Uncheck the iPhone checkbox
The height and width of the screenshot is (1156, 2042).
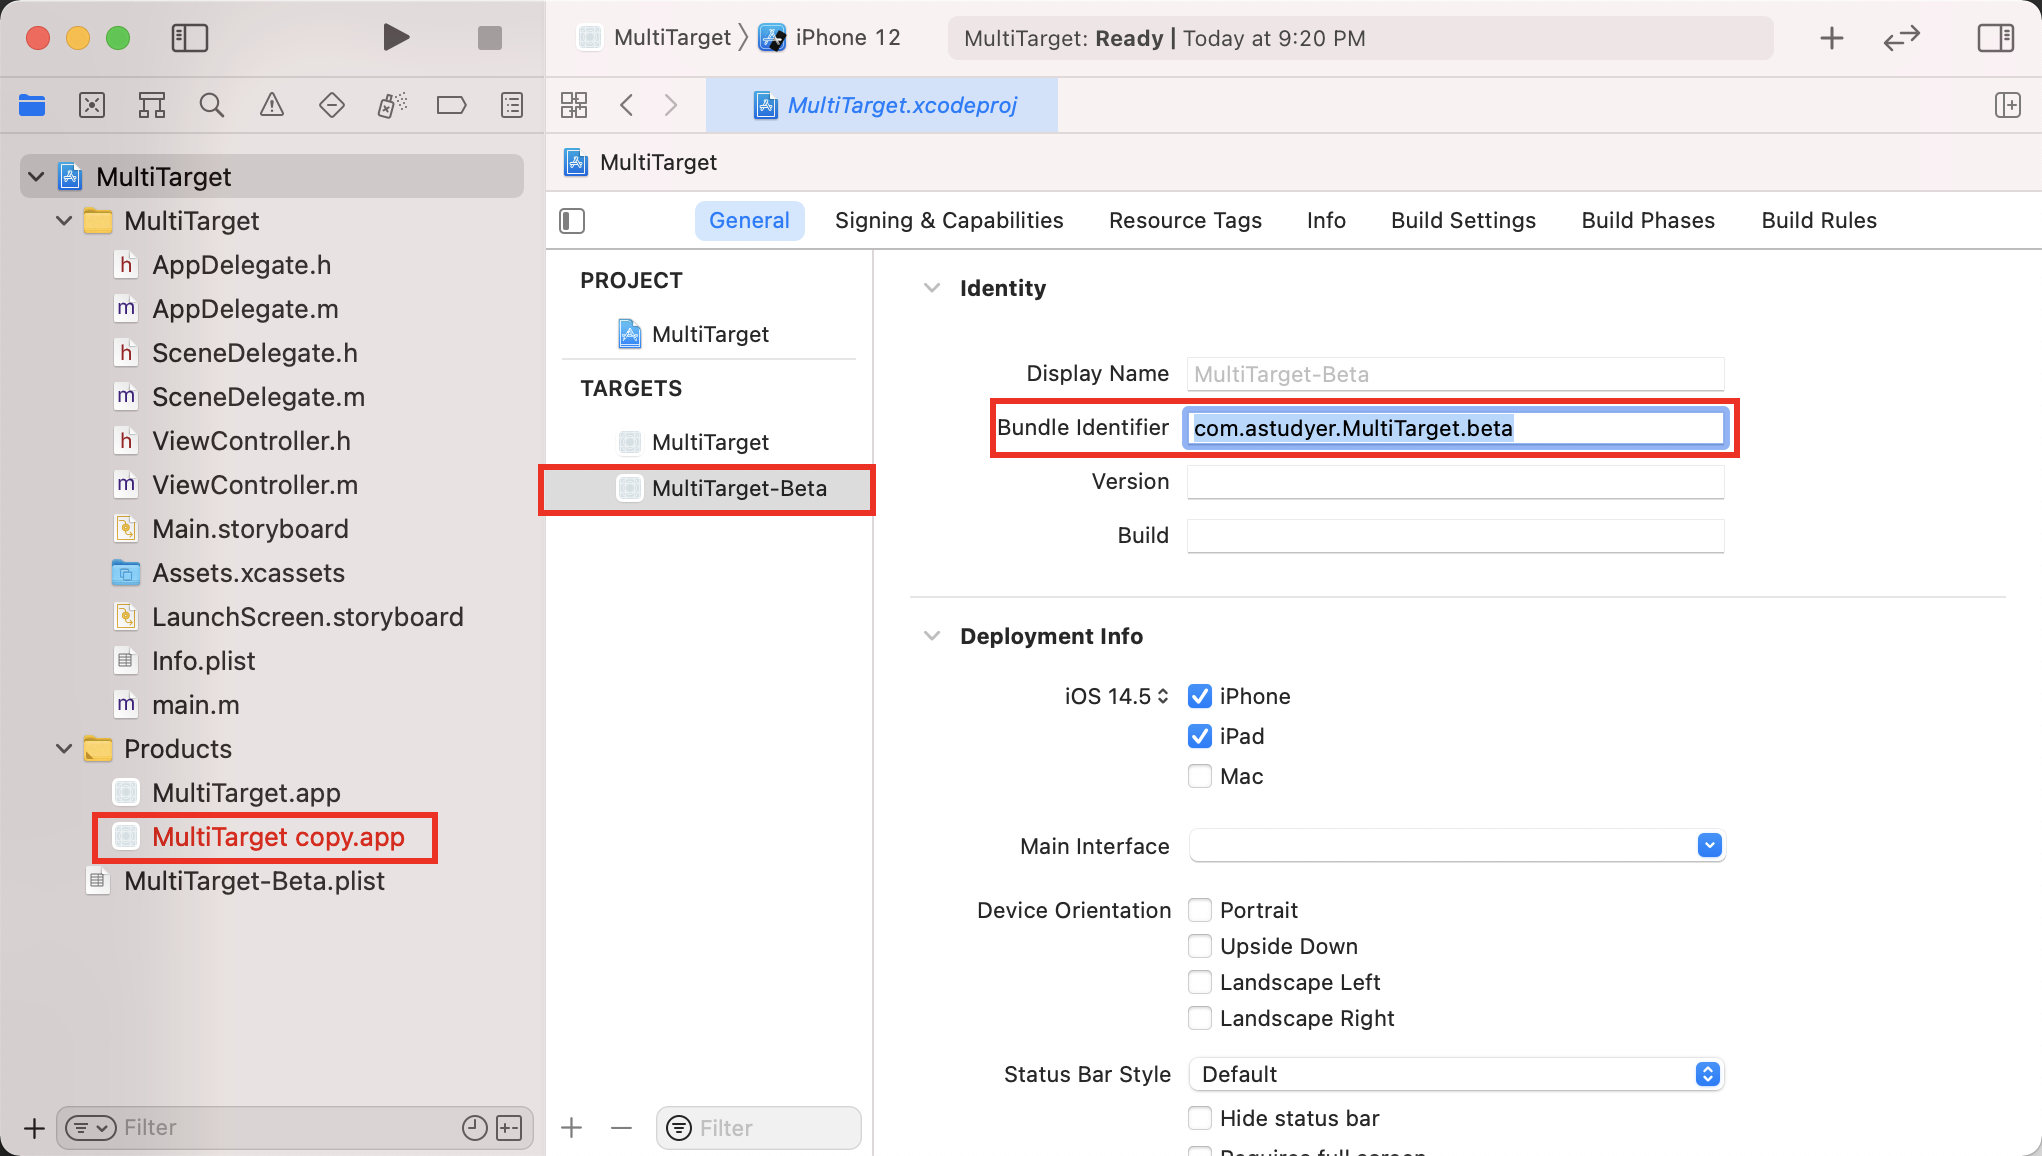click(x=1200, y=696)
